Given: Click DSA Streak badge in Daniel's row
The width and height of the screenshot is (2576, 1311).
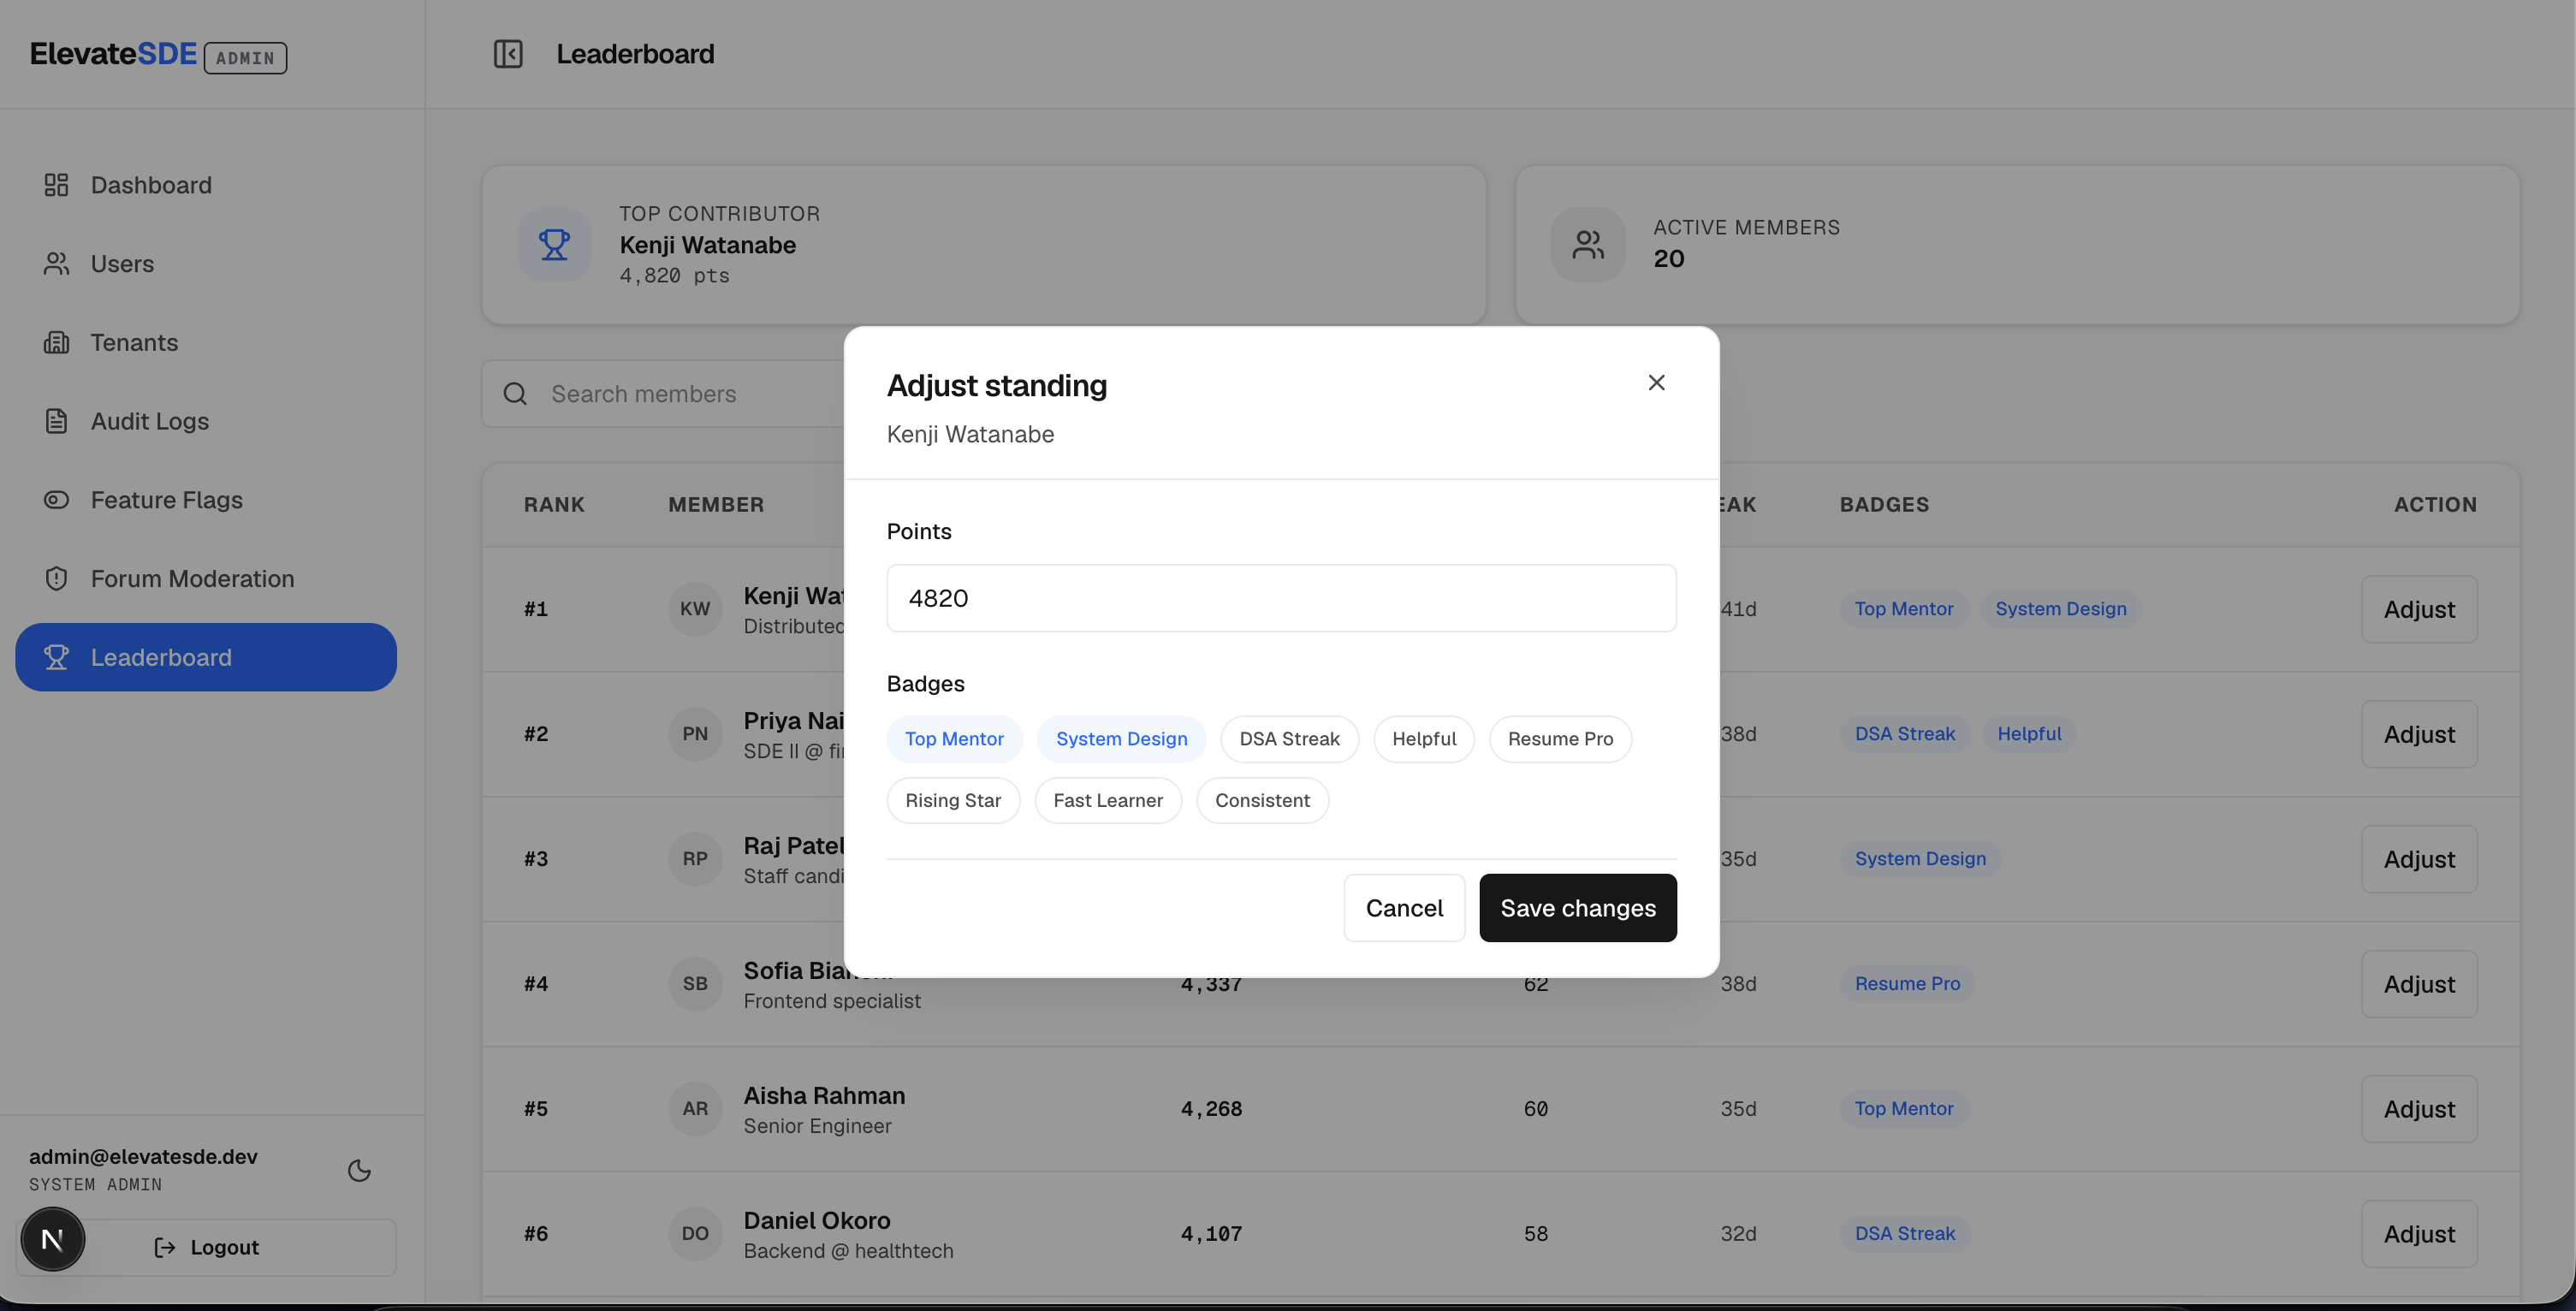Looking at the screenshot, I should click(x=1905, y=1234).
